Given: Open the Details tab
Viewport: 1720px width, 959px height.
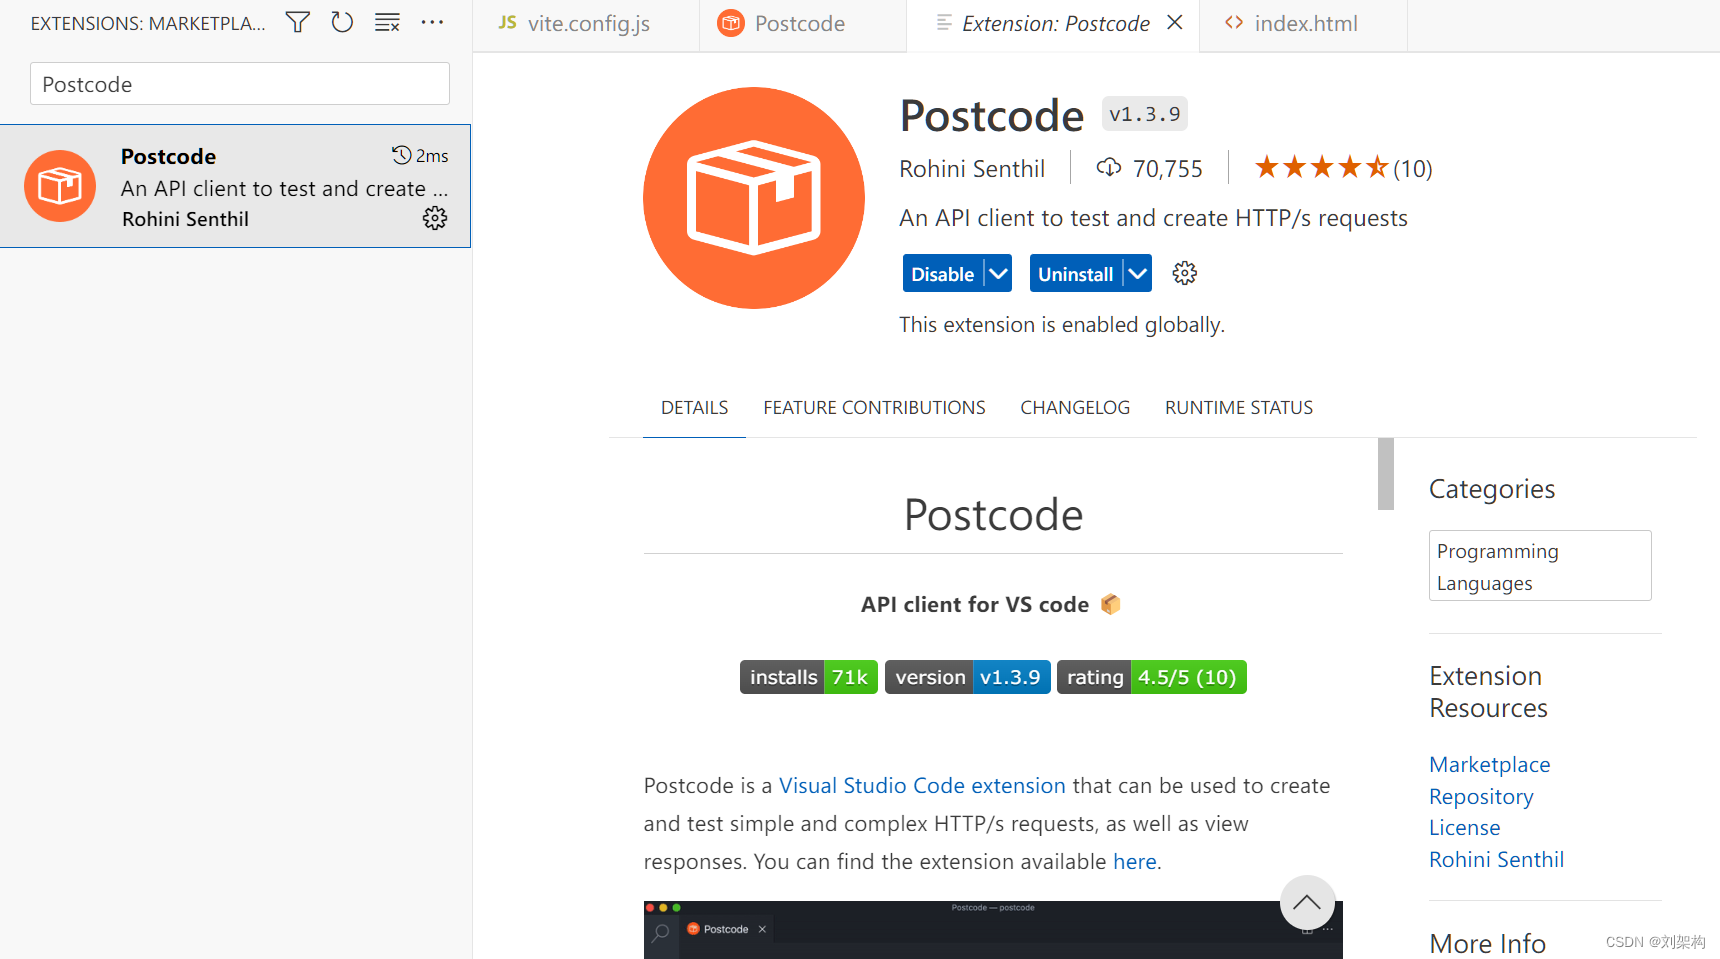Looking at the screenshot, I should pyautogui.click(x=694, y=408).
